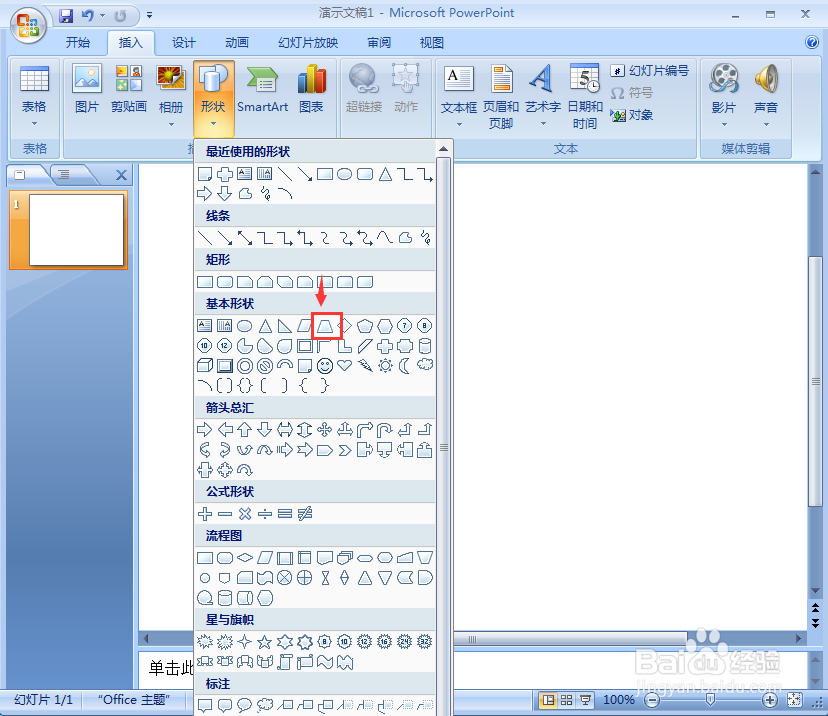Insert Slide Number (幻灯片编号)
Screen dimensions: 828x716
point(650,70)
